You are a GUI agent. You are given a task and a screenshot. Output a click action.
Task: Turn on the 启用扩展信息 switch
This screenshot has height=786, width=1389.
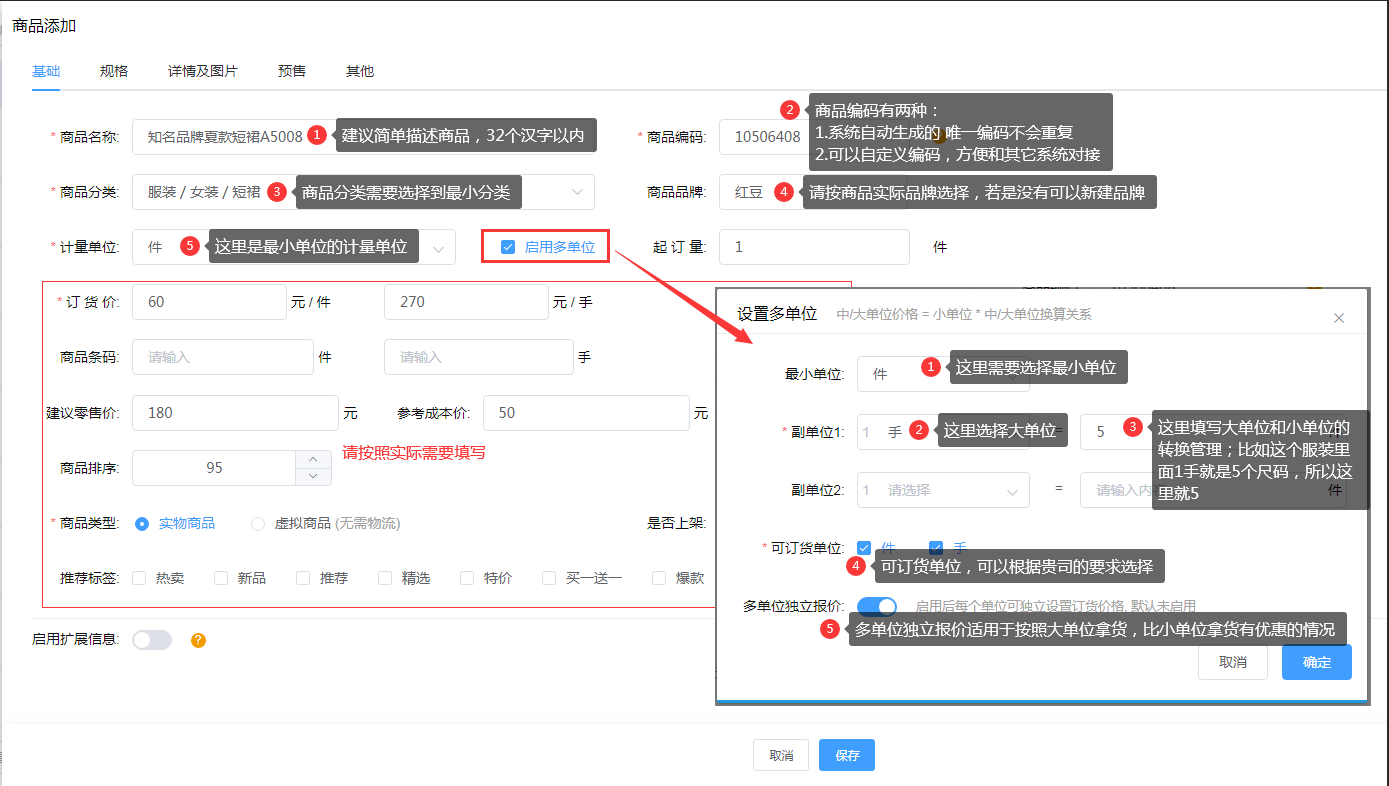click(x=152, y=640)
